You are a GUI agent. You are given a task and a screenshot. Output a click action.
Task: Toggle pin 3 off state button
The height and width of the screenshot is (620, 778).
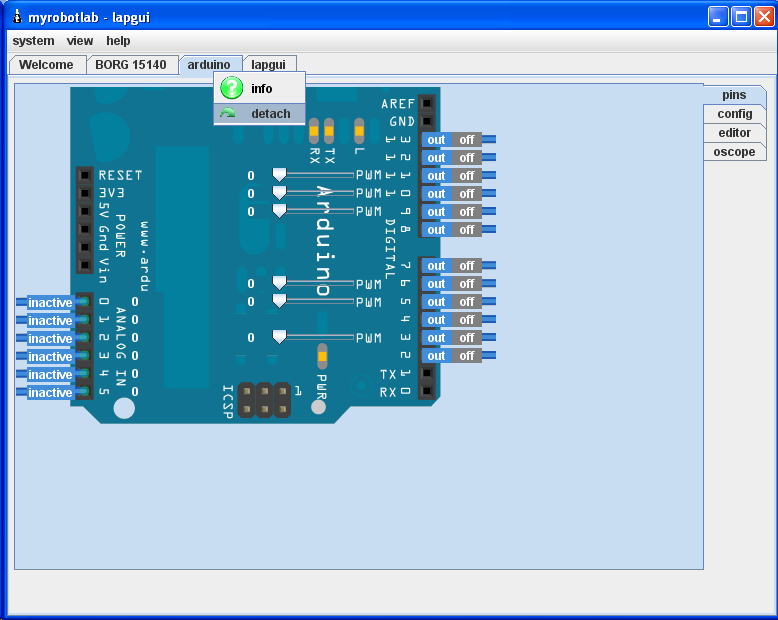467,338
